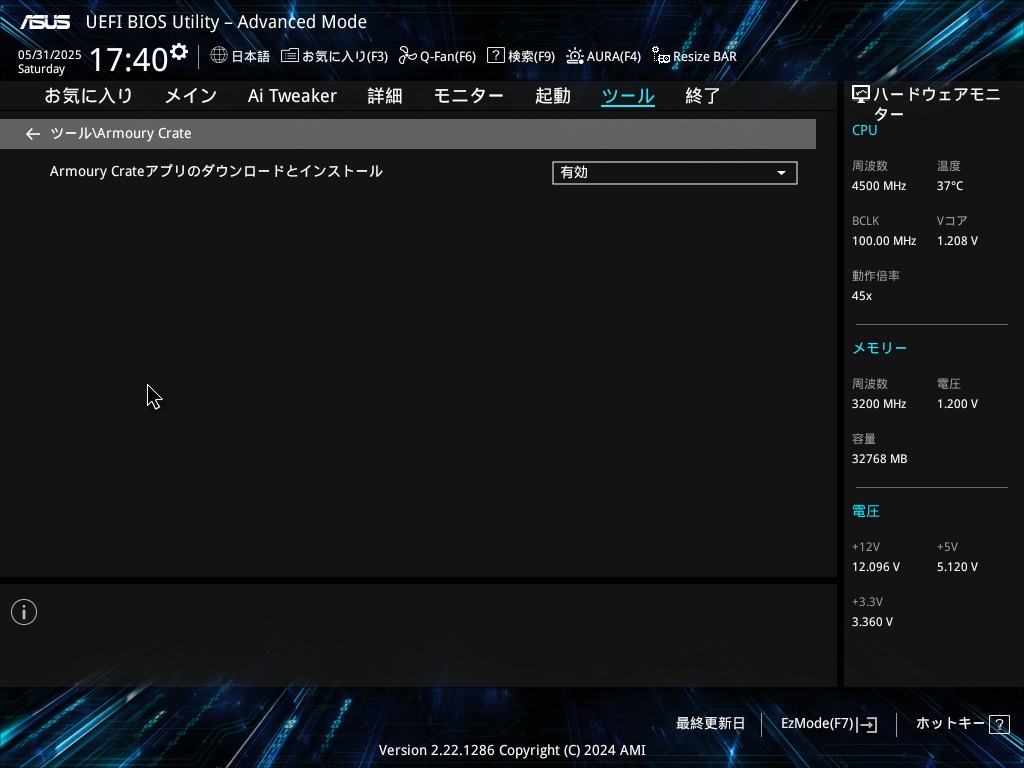Image resolution: width=1024 pixels, height=768 pixels.
Task: Open the Ai Tweaker tab
Action: (x=292, y=96)
